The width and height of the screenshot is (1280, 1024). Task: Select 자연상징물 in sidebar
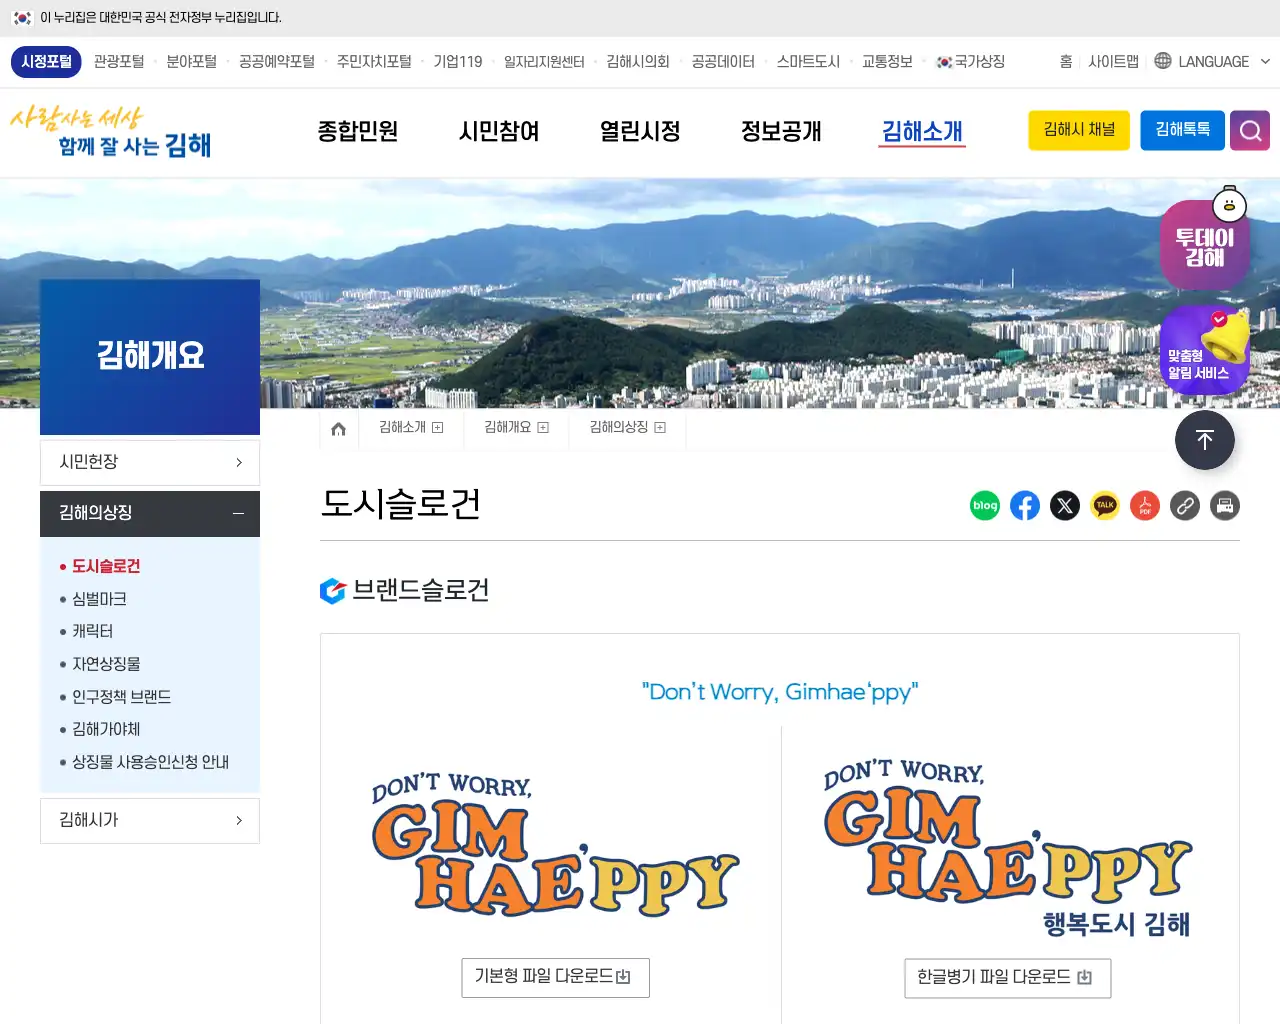(106, 664)
